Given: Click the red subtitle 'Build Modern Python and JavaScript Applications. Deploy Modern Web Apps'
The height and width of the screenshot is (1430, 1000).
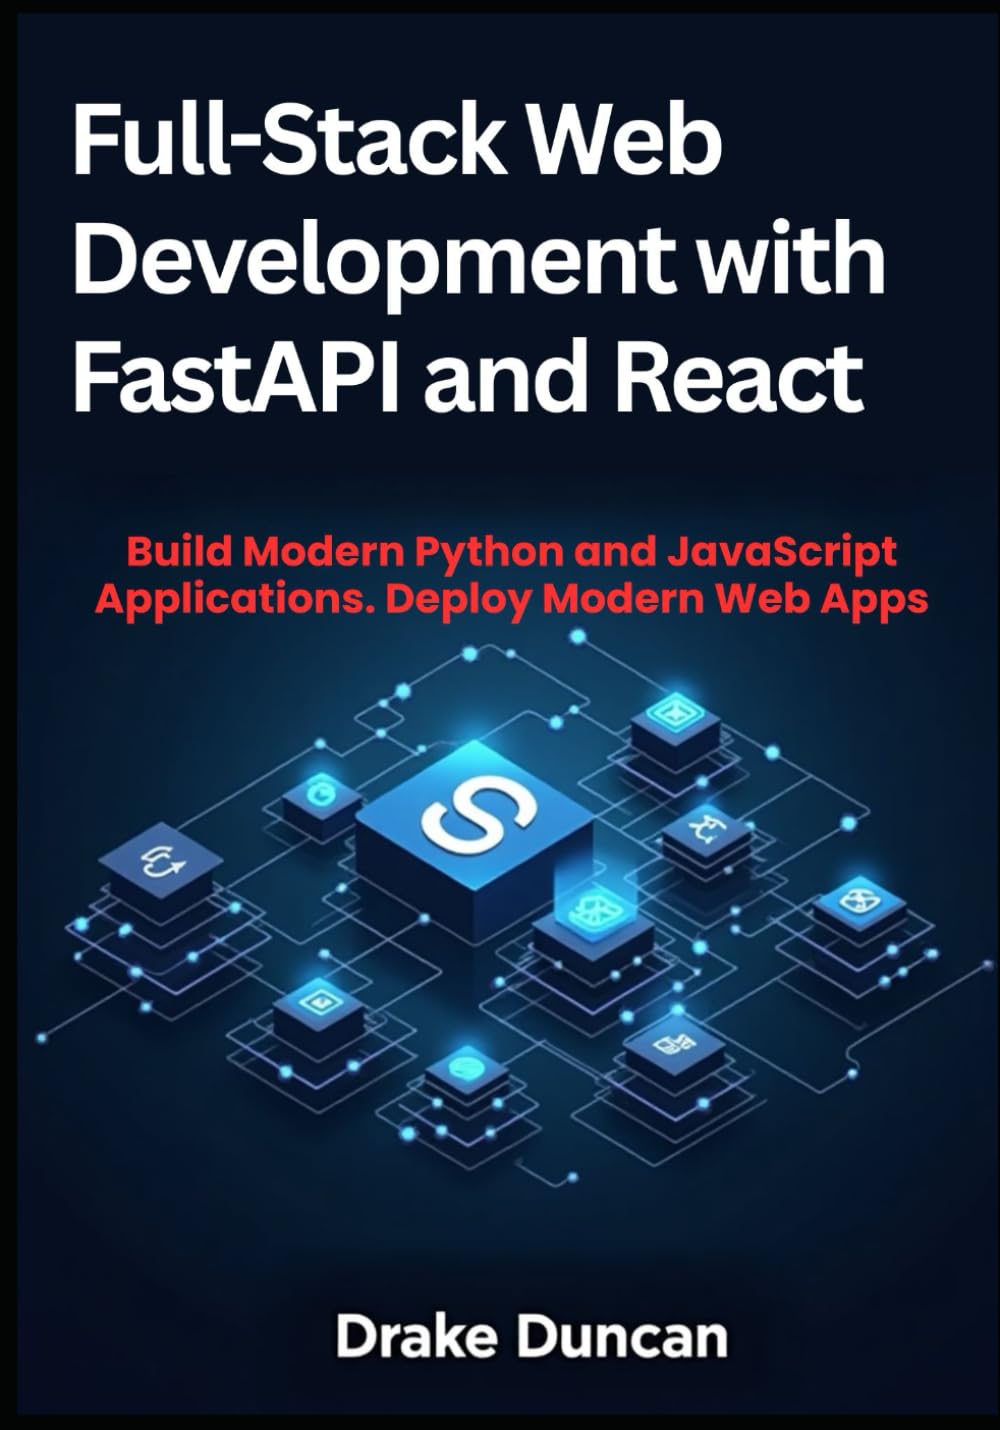Looking at the screenshot, I should pos(511,575).
